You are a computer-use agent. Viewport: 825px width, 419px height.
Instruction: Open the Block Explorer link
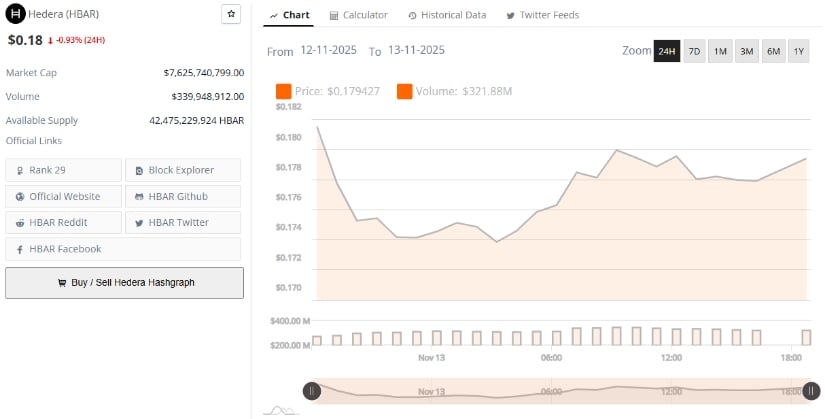pyautogui.click(x=182, y=170)
